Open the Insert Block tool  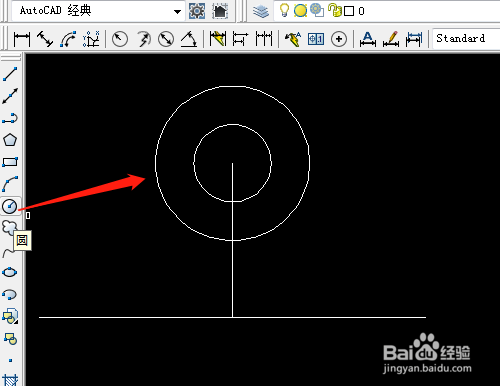click(x=10, y=316)
